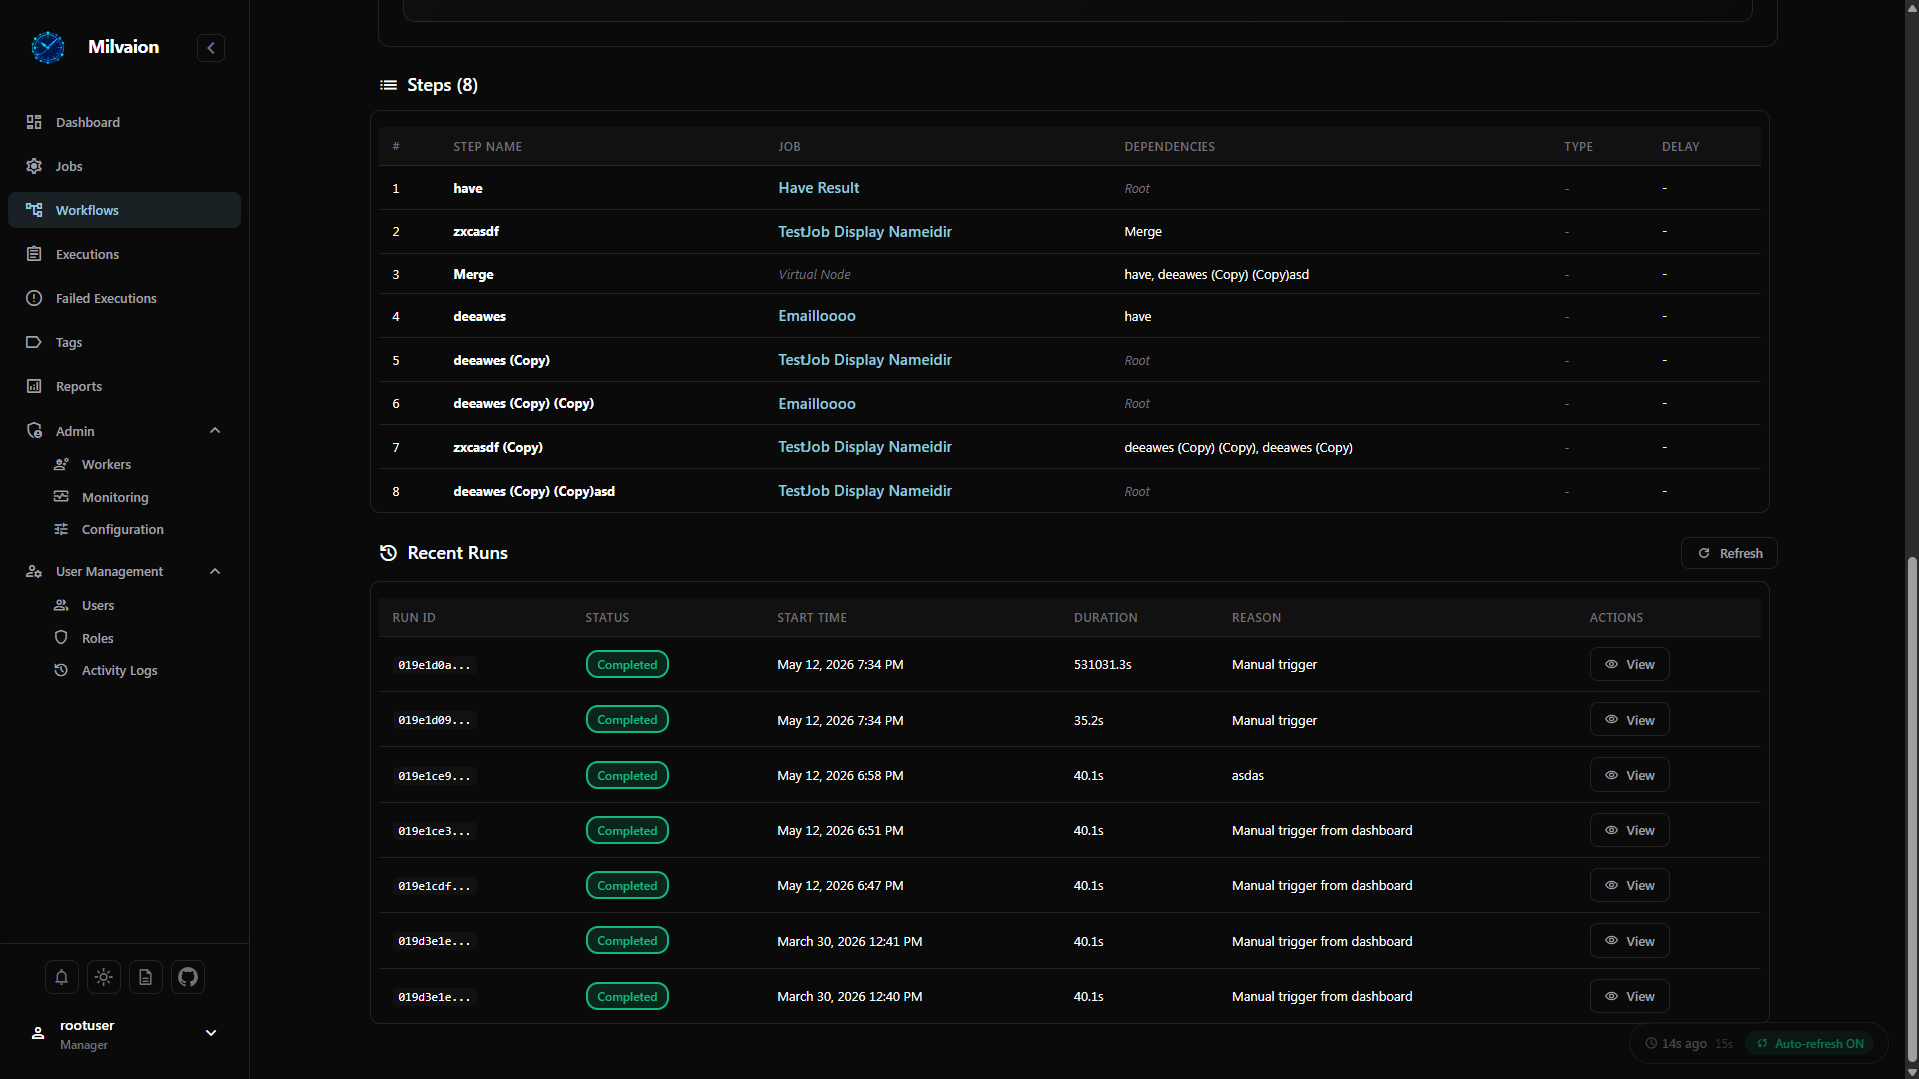Open Executions page
The height and width of the screenshot is (1079, 1919).
click(x=124, y=254)
